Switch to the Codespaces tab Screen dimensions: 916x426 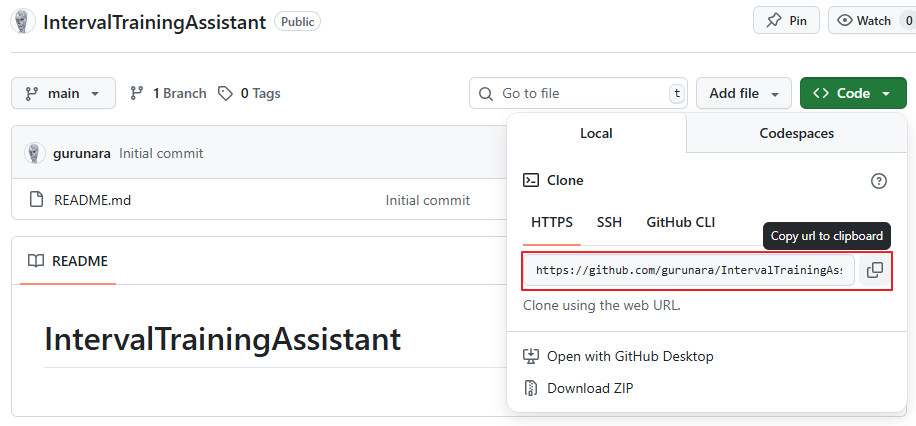tap(796, 133)
